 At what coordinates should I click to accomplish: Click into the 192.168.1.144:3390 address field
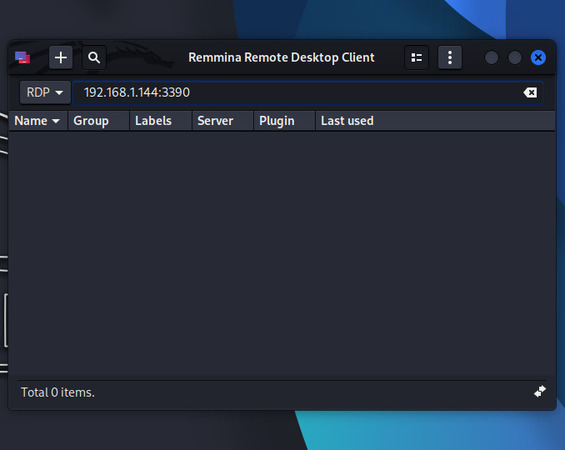tap(308, 93)
